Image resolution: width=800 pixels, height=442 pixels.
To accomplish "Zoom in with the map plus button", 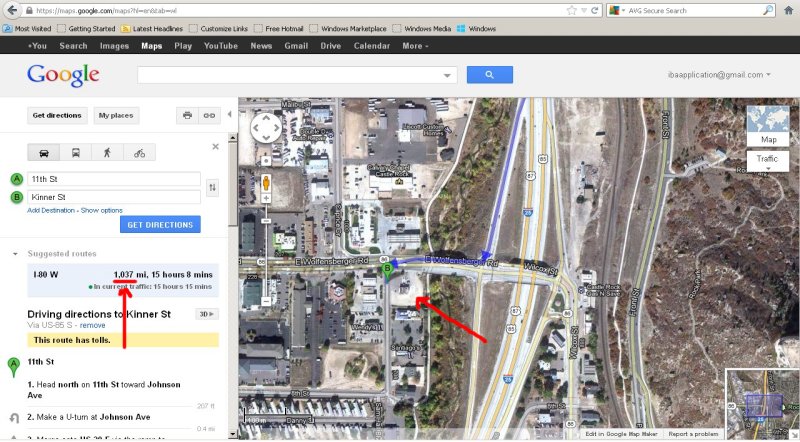I will pyautogui.click(x=266, y=198).
